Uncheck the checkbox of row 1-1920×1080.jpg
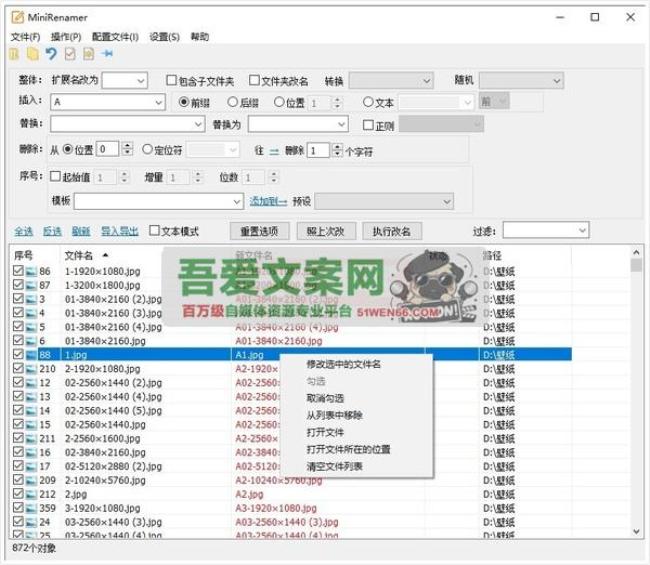 [x=18, y=271]
